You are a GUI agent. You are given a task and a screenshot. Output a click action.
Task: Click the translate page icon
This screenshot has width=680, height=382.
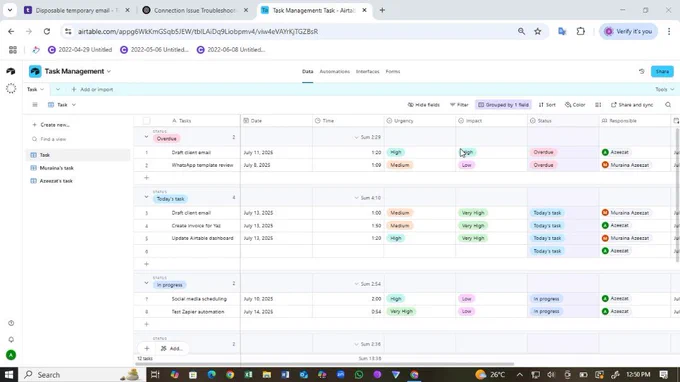562,31
